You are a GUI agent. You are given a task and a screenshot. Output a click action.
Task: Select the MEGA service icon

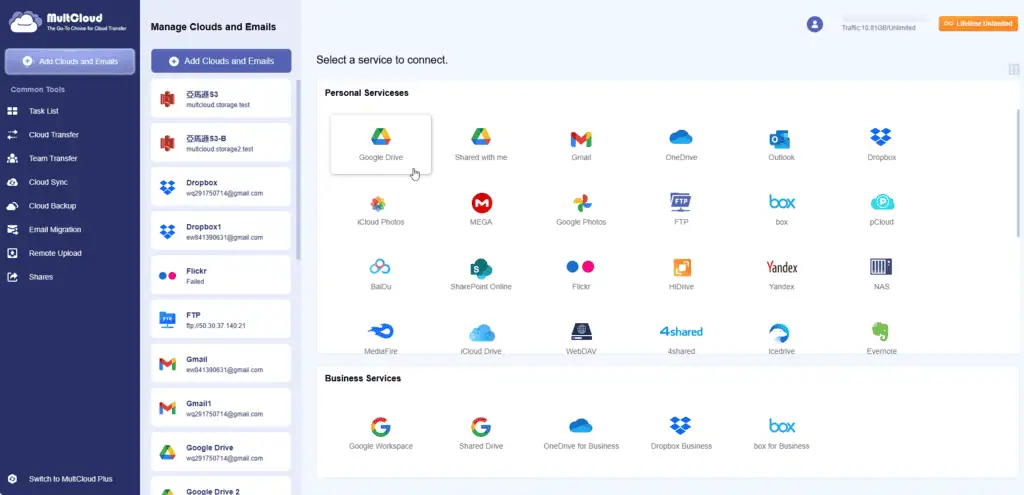point(482,203)
